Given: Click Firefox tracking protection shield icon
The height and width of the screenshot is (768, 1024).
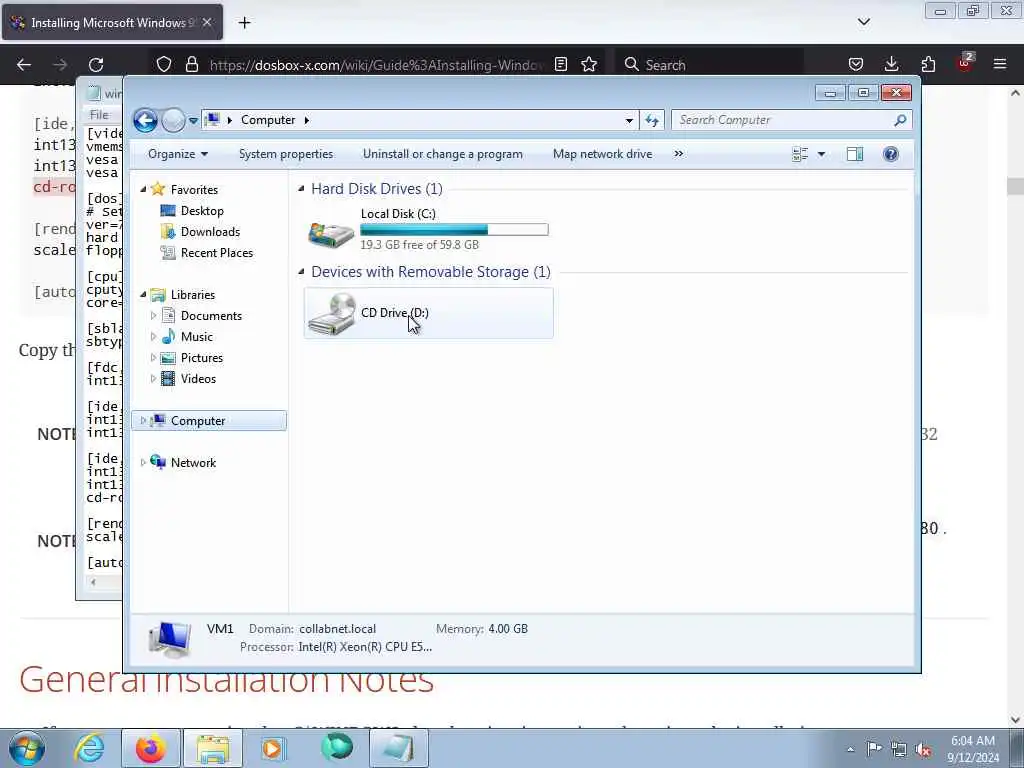Looking at the screenshot, I should tap(164, 65).
